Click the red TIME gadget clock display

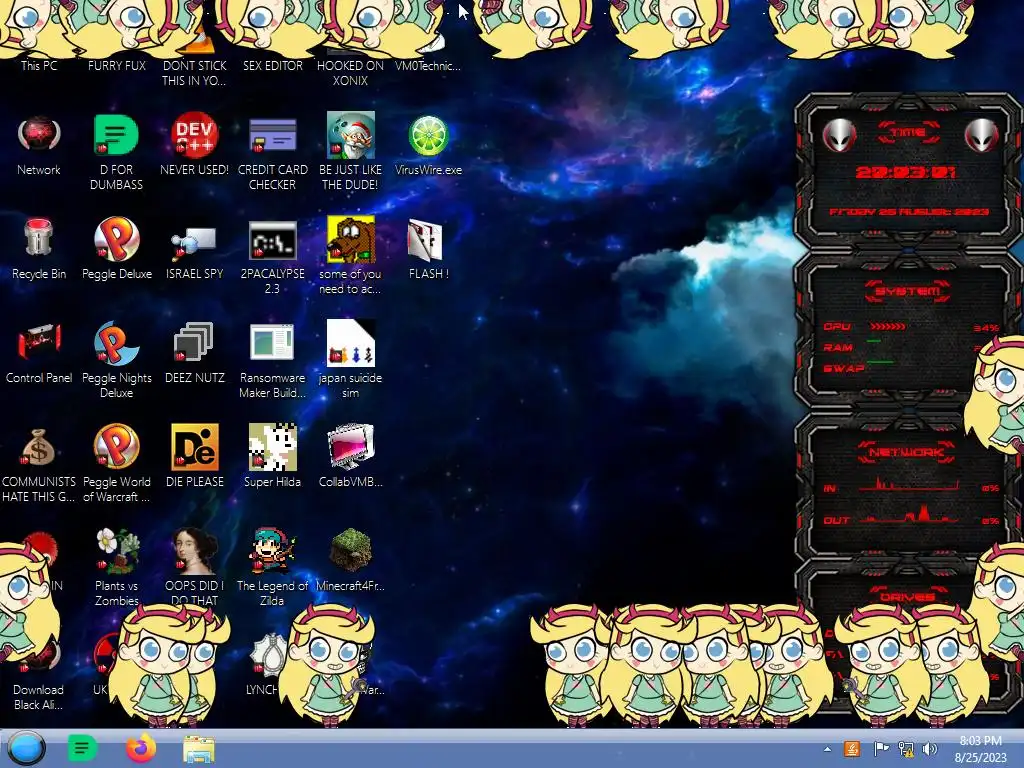908,172
